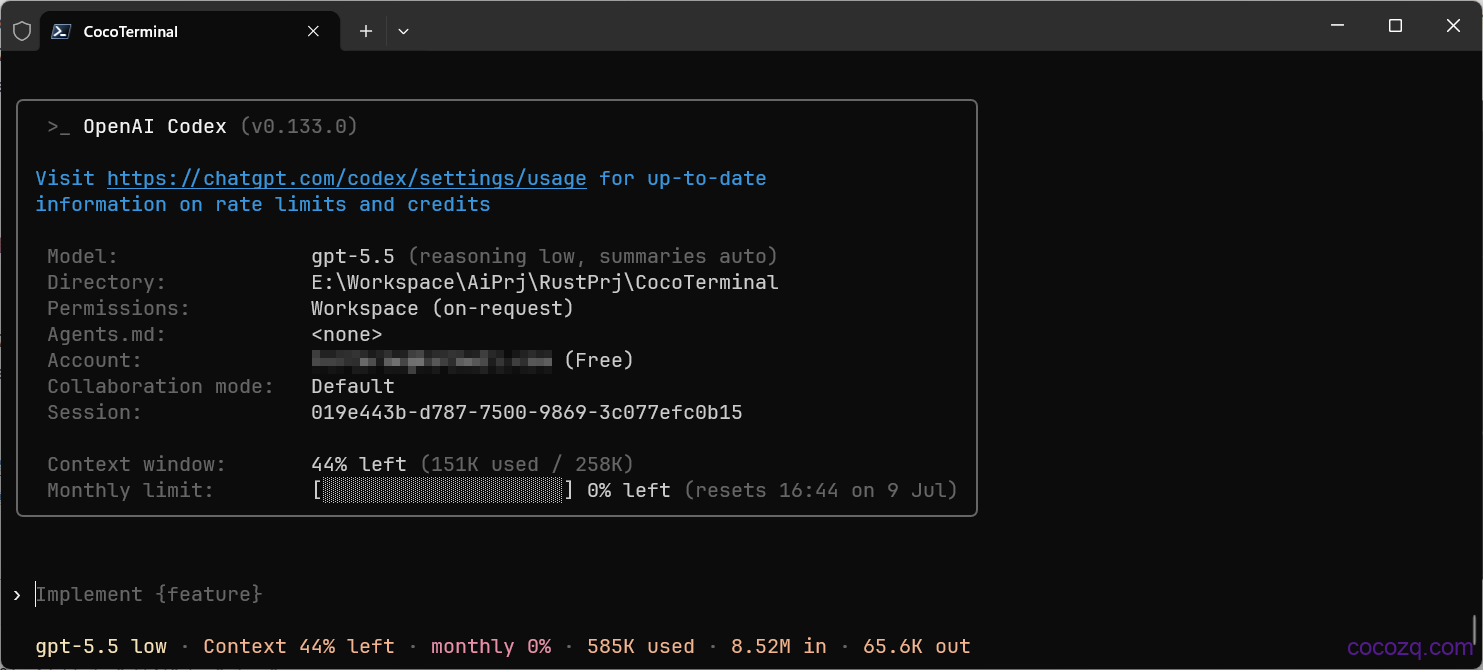This screenshot has height=670, width=1483.
Task: Click the shield icon in title bar
Action: point(22,31)
